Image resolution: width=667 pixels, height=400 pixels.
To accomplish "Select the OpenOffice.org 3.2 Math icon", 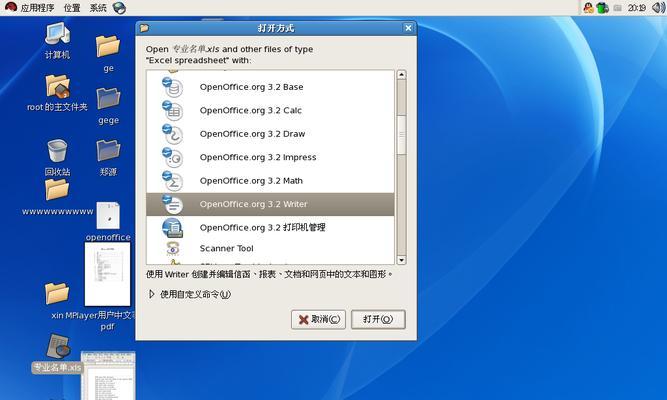I will [x=172, y=181].
